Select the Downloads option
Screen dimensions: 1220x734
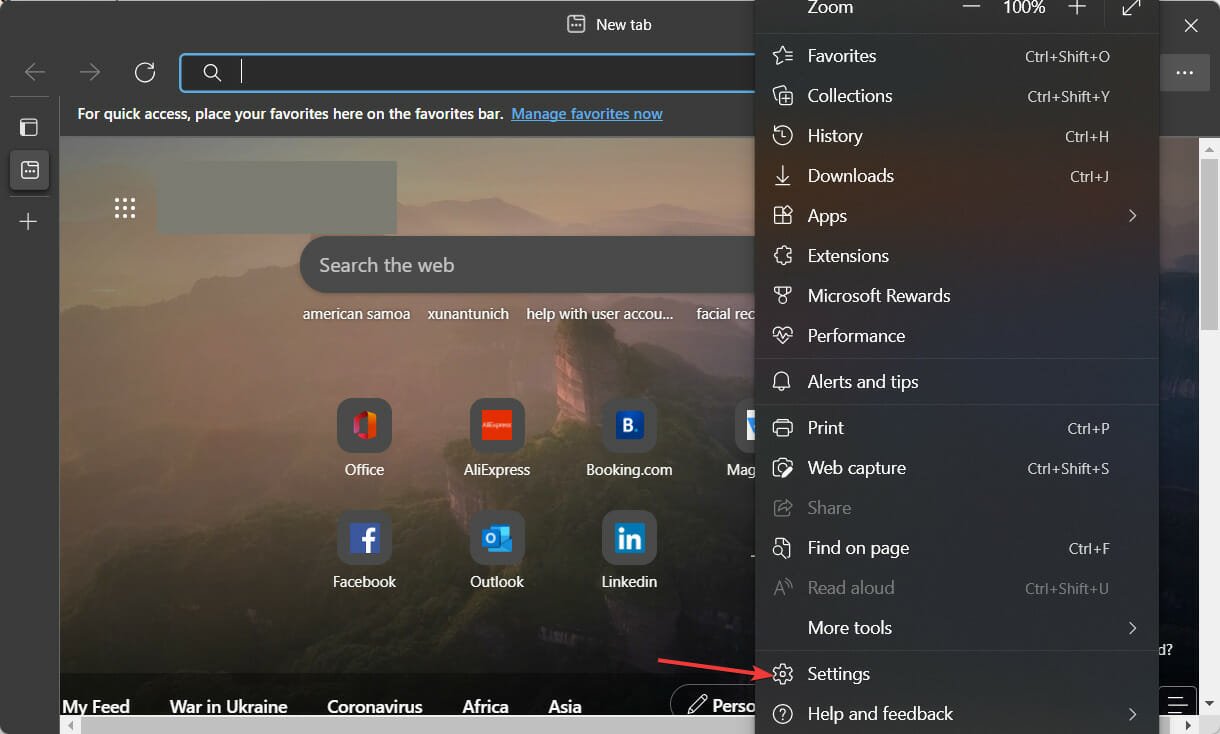click(850, 175)
